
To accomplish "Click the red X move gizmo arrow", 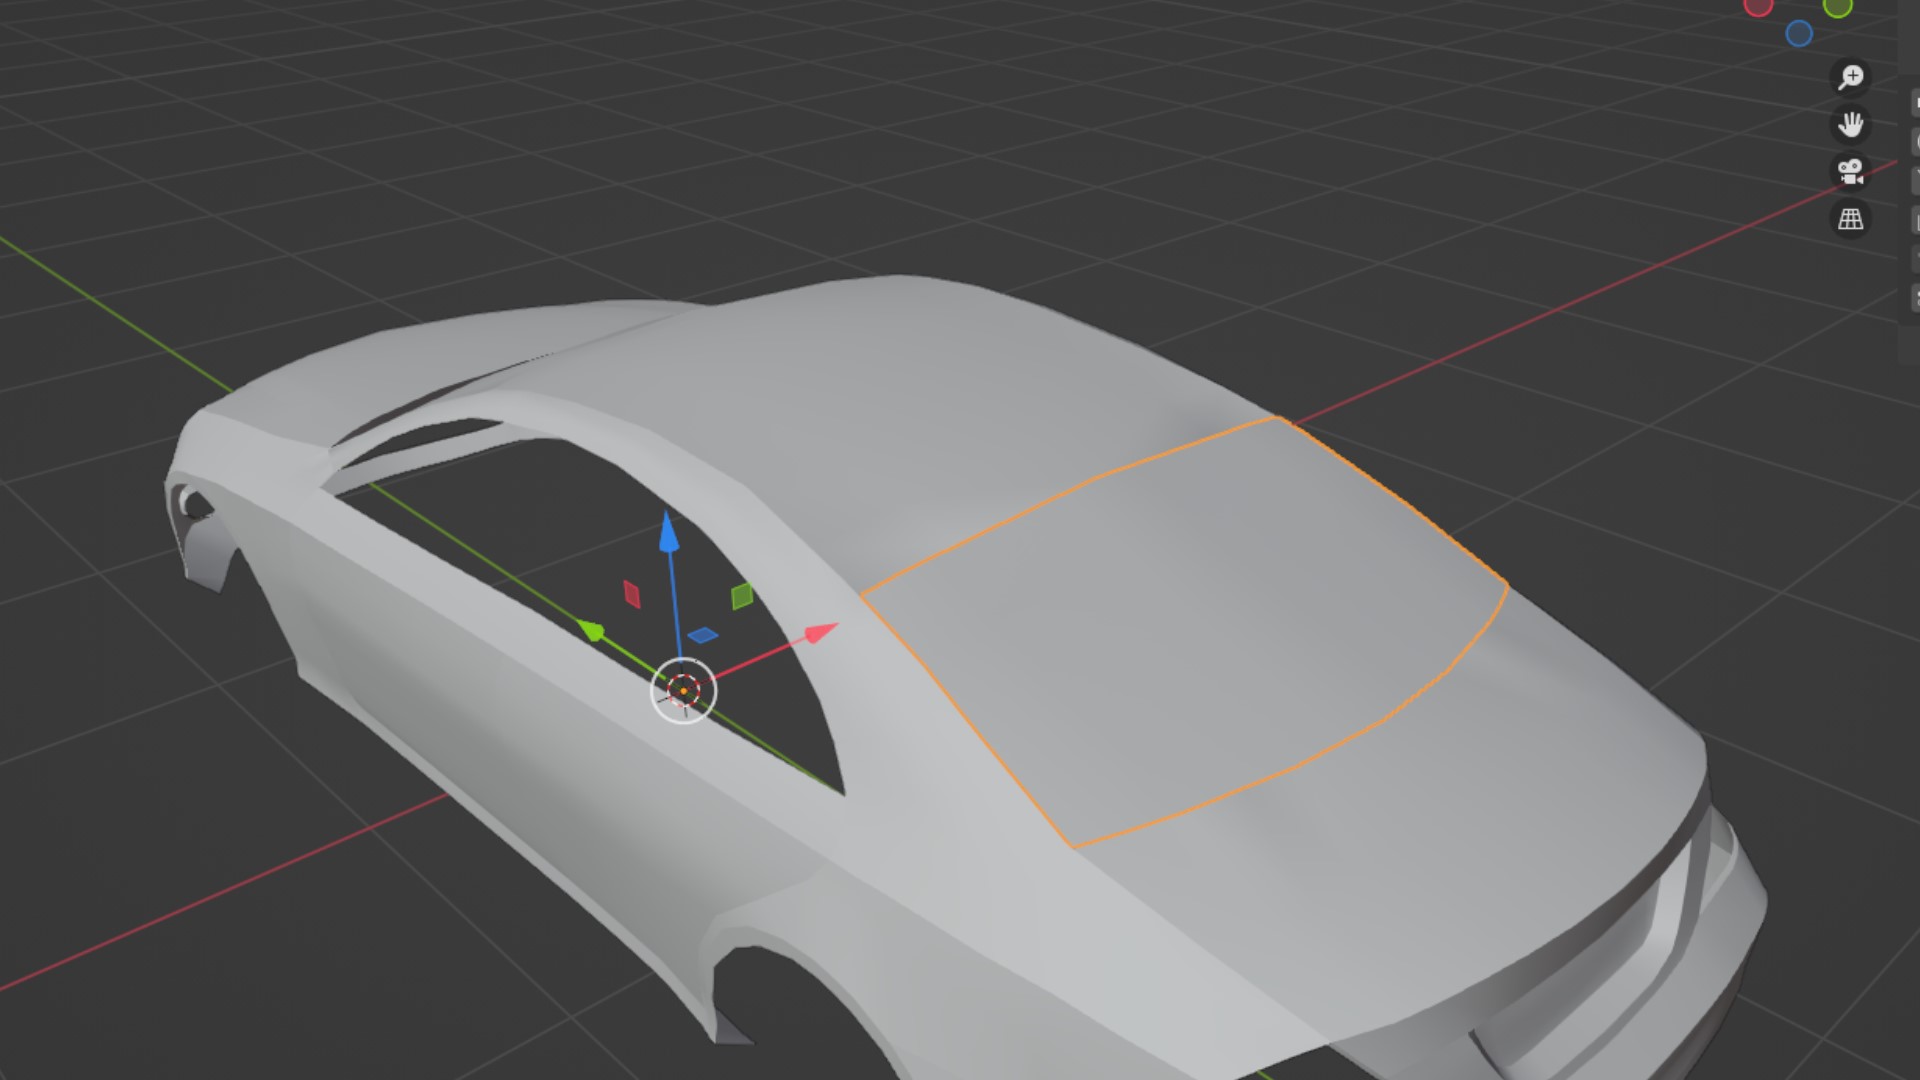I will point(820,633).
